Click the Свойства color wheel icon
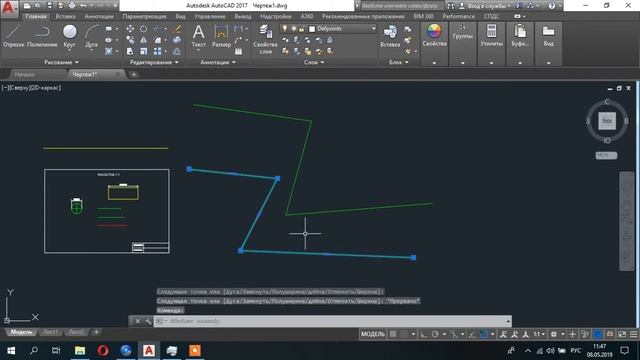The image size is (640, 360). [x=434, y=31]
